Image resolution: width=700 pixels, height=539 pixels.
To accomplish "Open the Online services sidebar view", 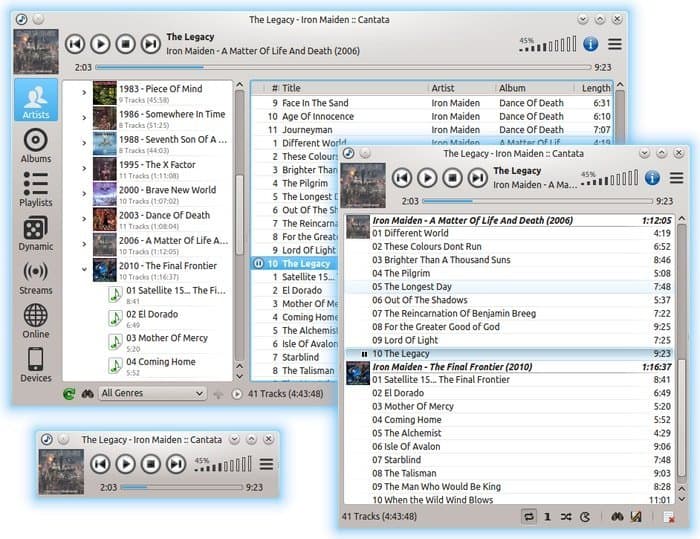I will pyautogui.click(x=36, y=321).
